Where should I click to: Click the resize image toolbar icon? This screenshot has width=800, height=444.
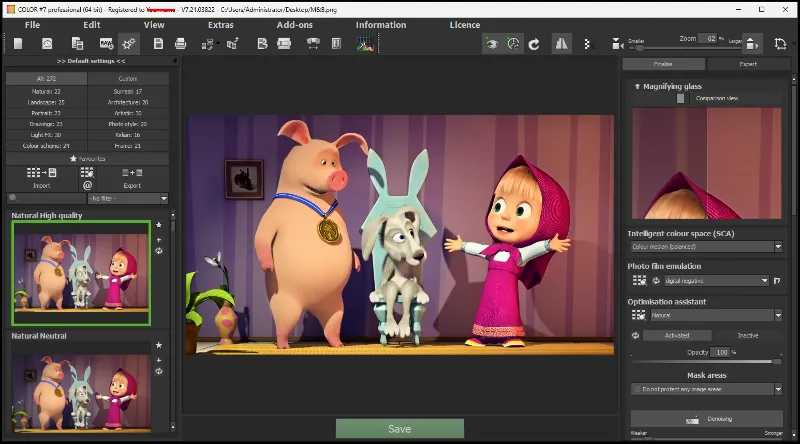(x=313, y=44)
